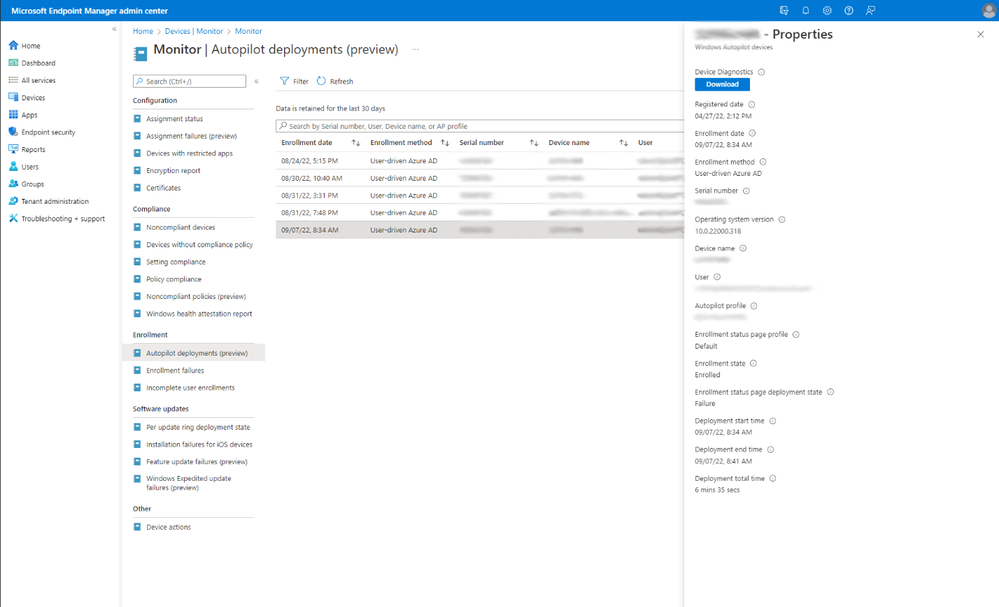
Task: Select Autopilot deployments (preview)
Action: 193,353
